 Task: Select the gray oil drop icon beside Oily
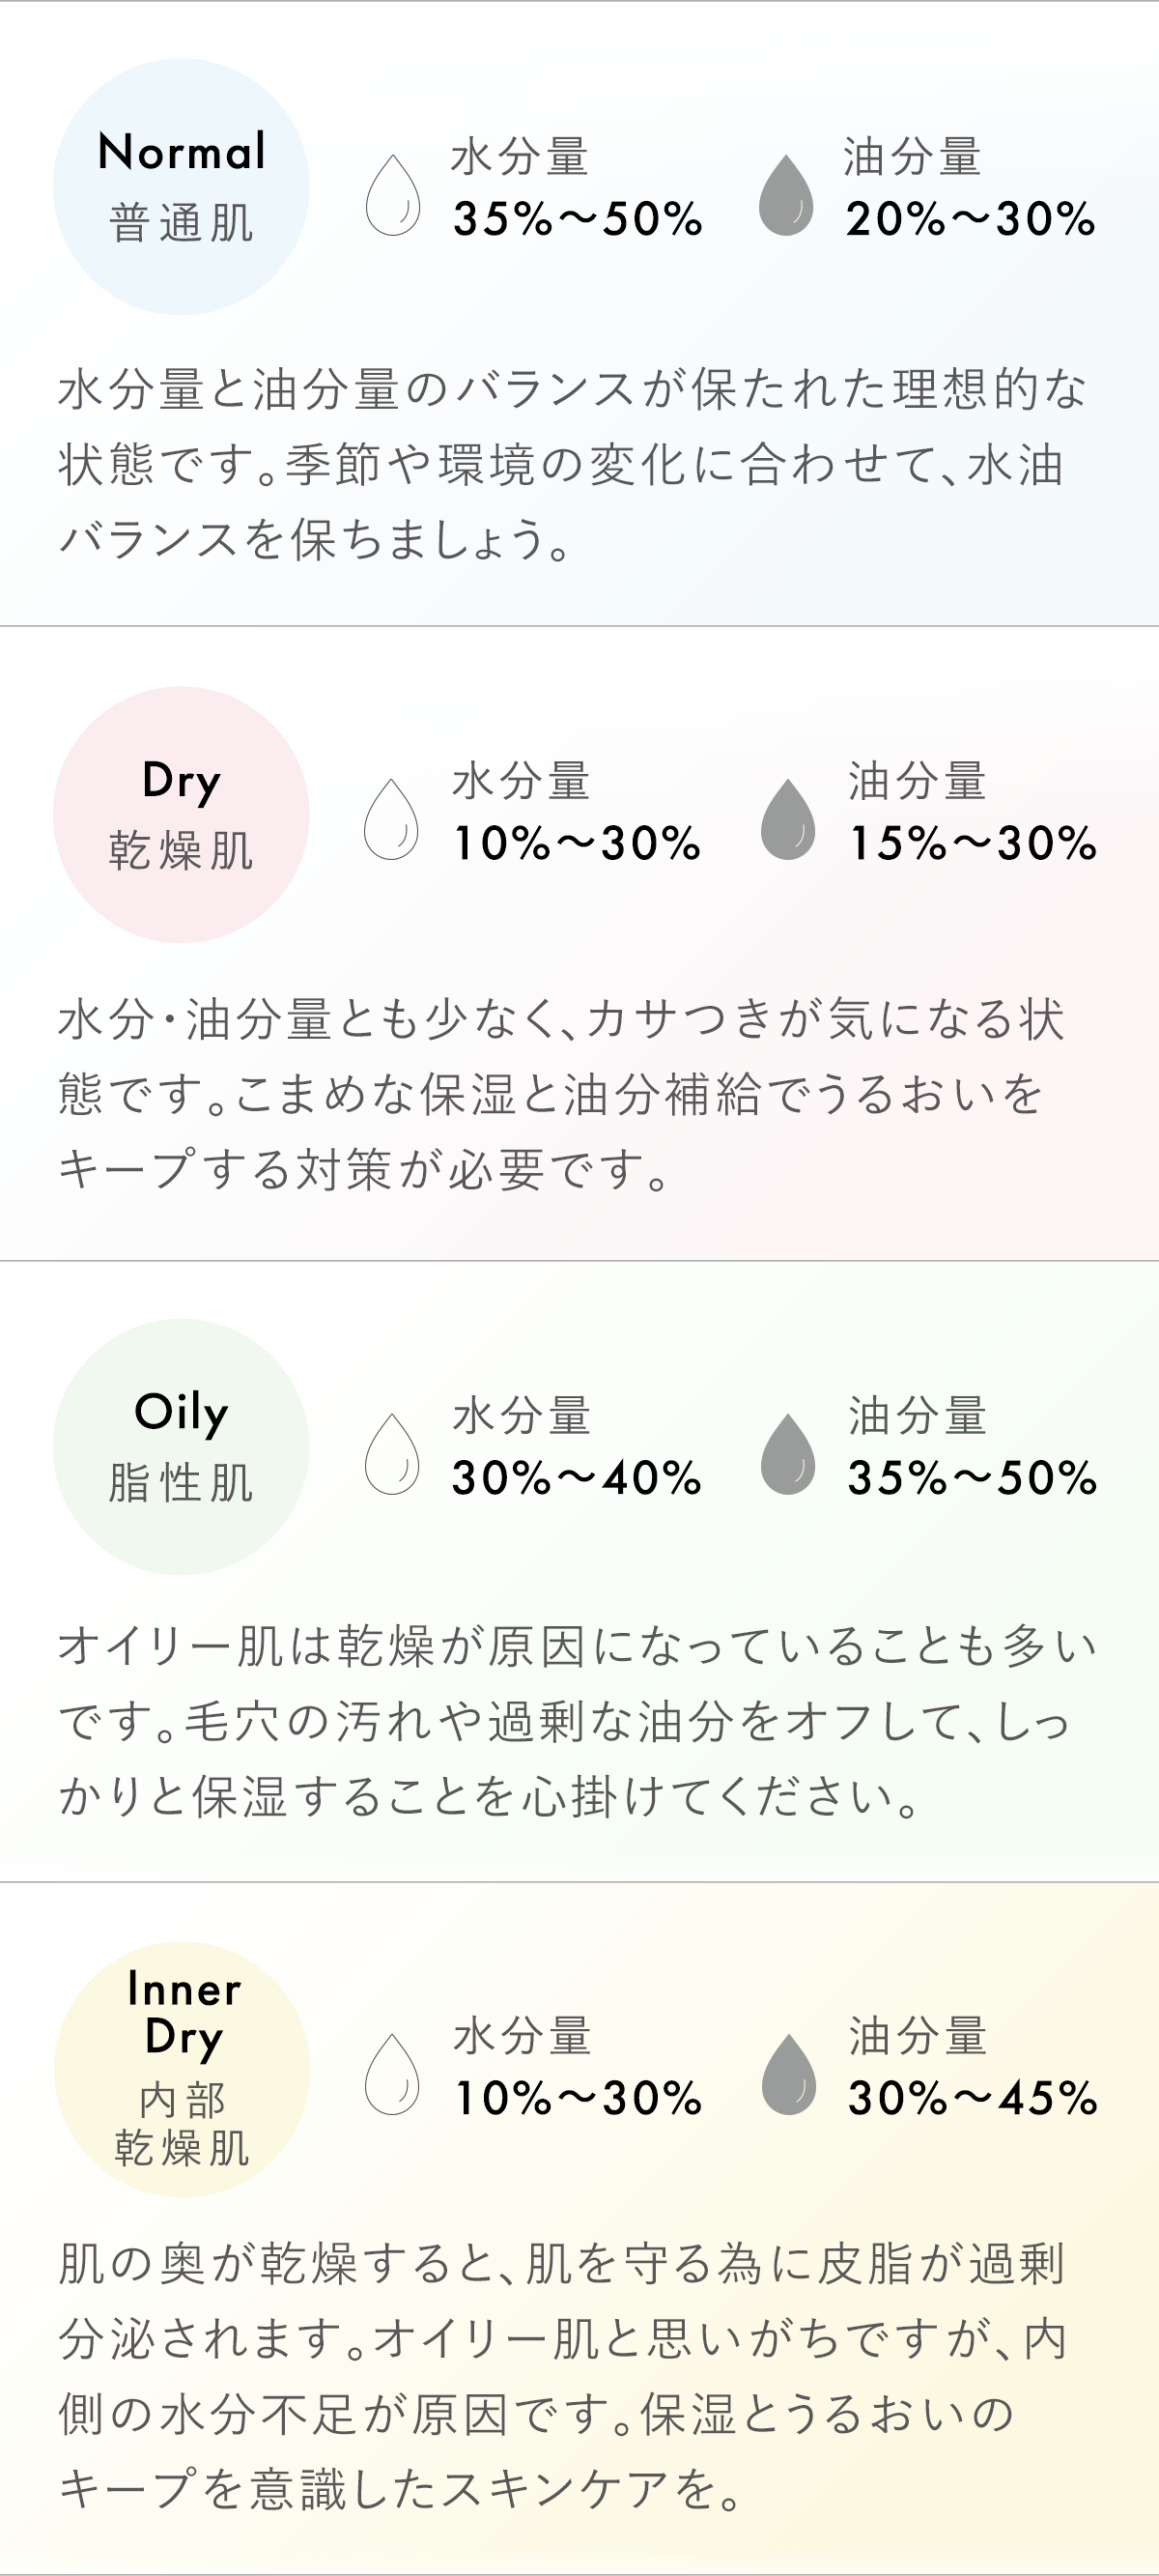(x=788, y=1454)
